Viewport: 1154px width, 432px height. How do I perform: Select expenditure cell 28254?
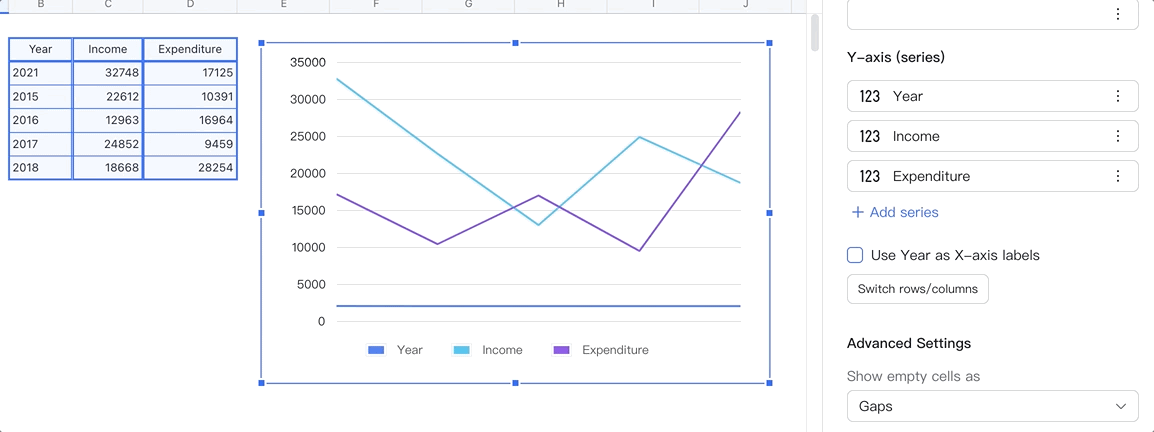[x=190, y=168]
